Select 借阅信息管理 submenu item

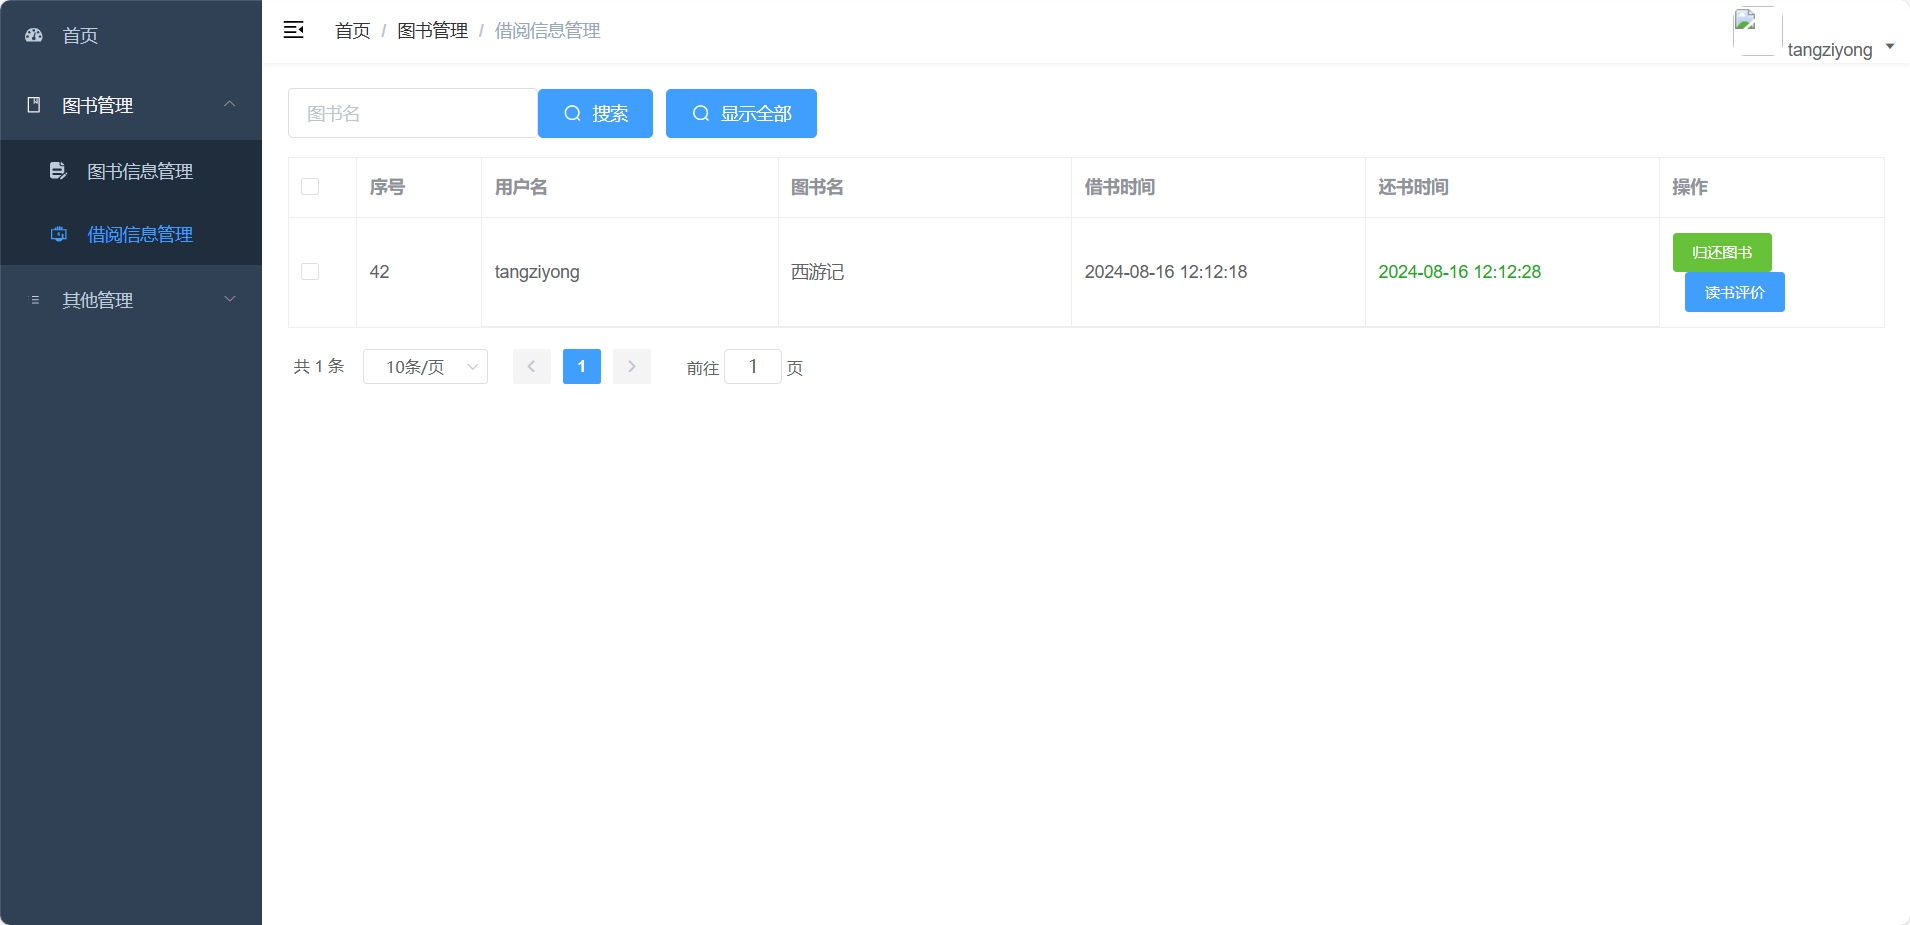pyautogui.click(x=131, y=234)
